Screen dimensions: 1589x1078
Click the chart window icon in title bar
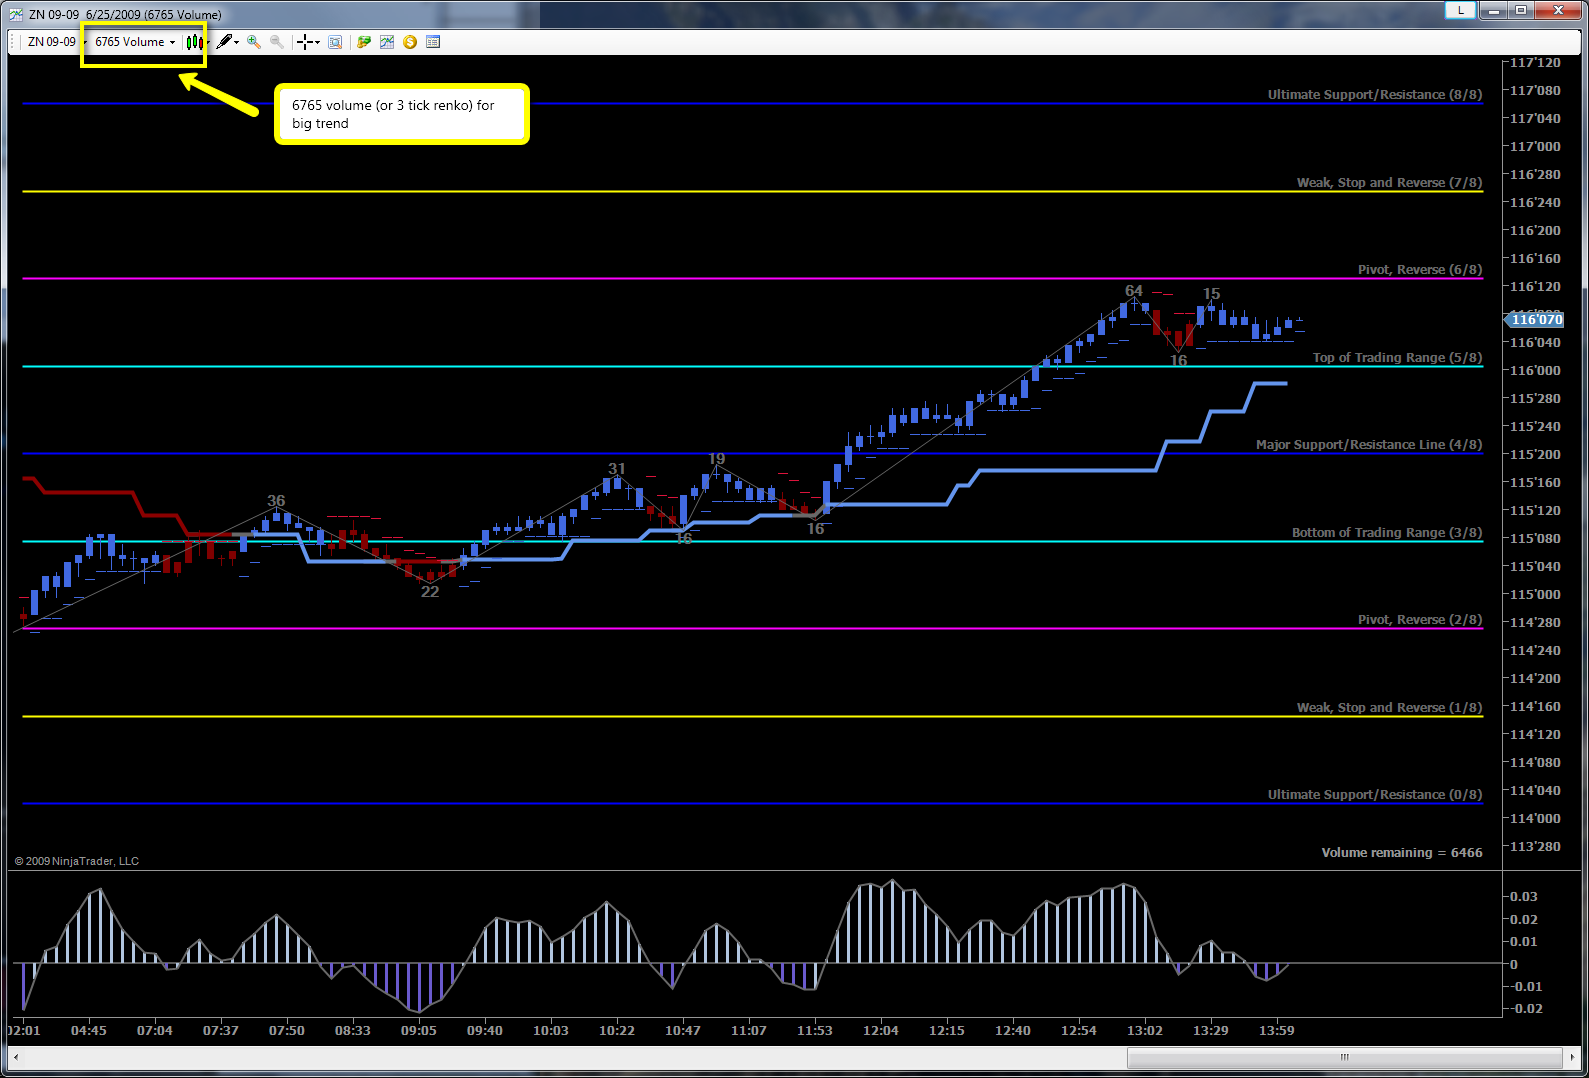[16, 14]
